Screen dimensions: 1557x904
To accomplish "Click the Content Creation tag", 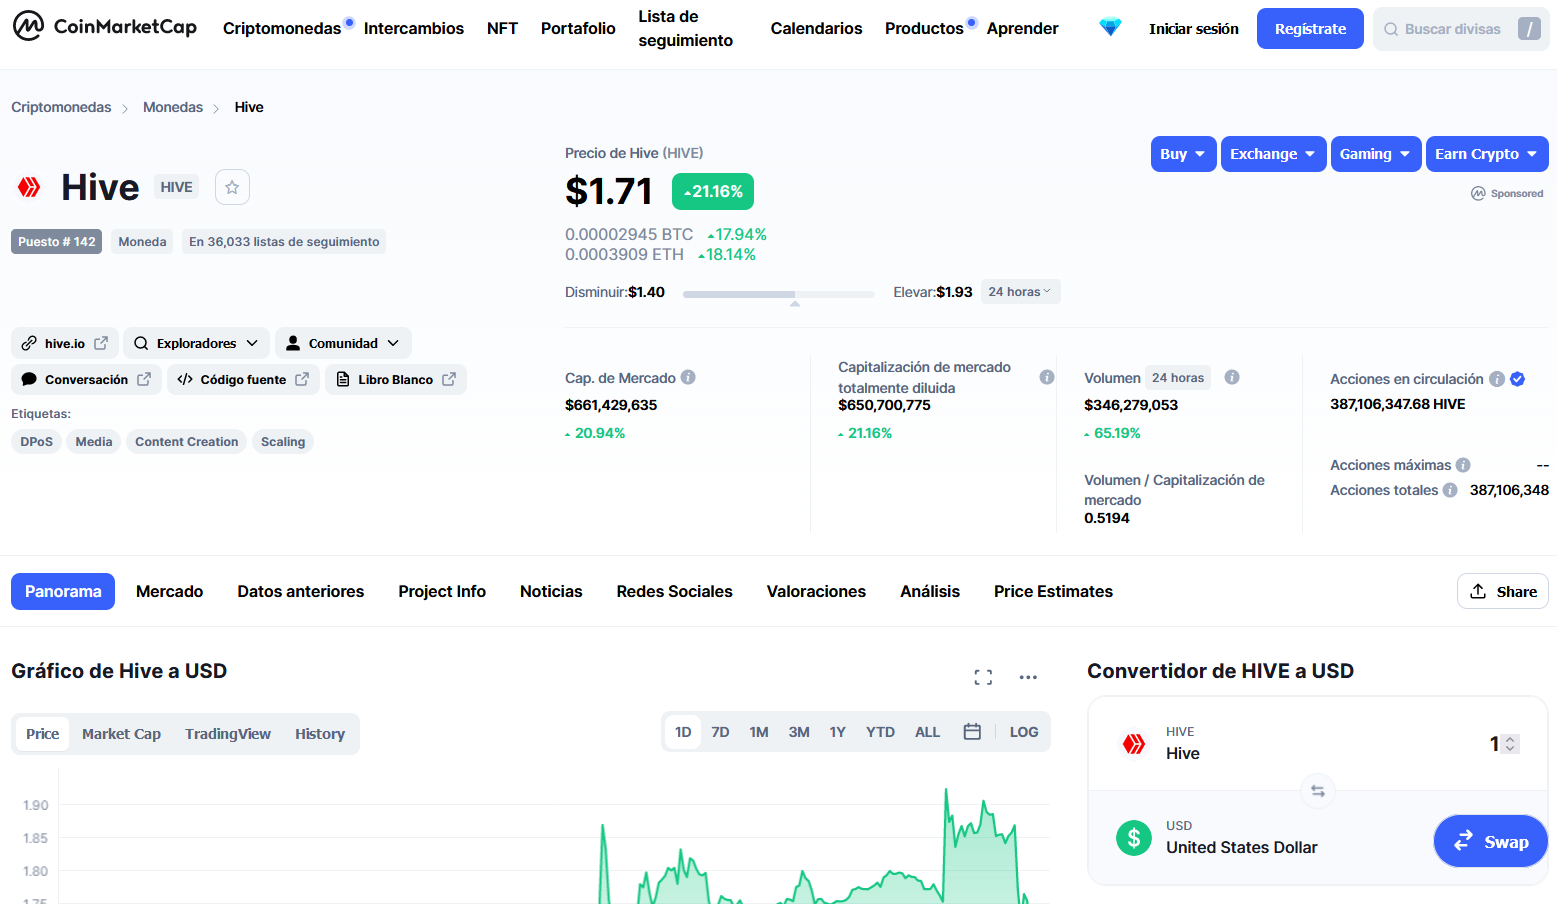I will click(186, 441).
